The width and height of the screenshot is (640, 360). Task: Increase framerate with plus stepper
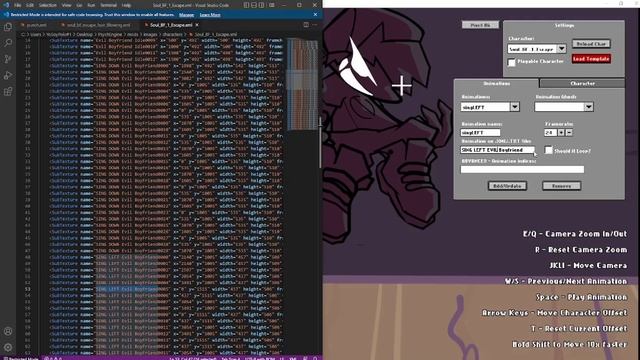(x=561, y=133)
